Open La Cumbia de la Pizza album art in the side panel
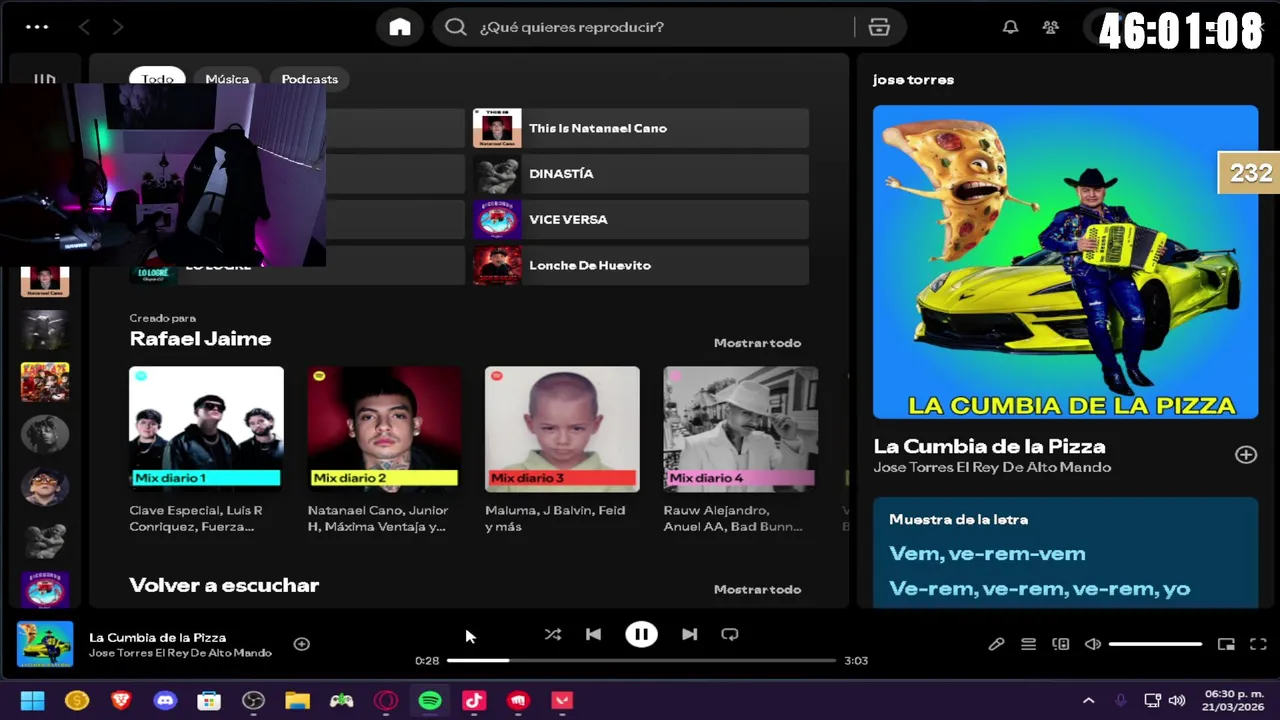 point(1065,262)
